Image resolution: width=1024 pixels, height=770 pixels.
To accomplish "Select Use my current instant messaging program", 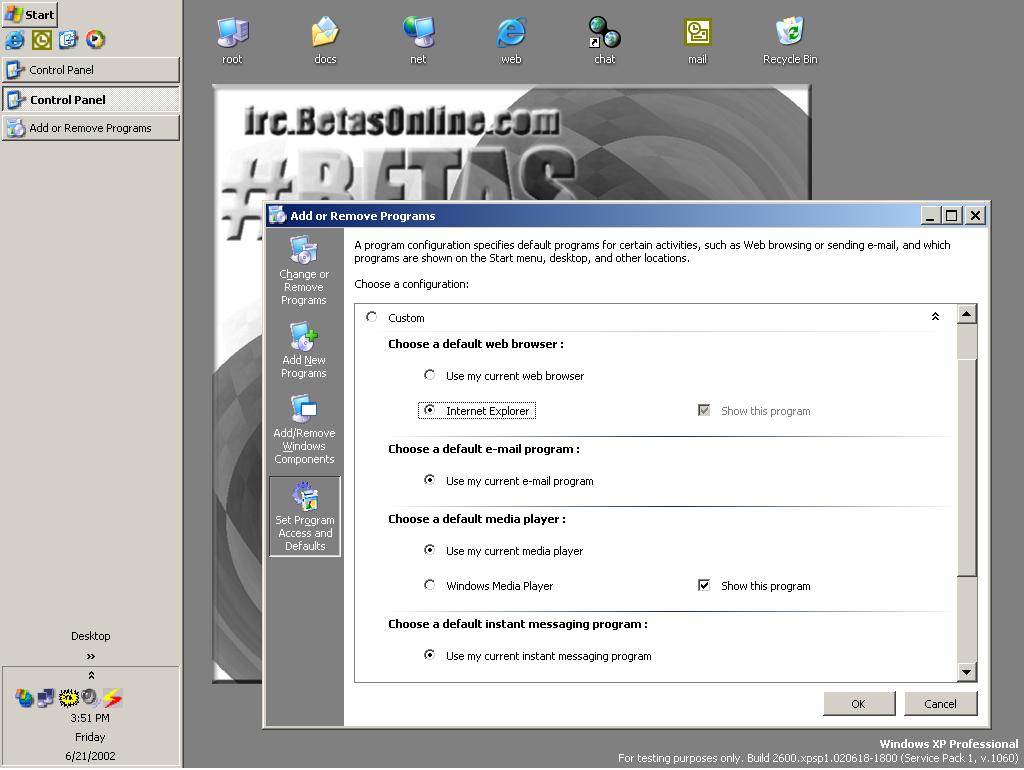I will [429, 655].
